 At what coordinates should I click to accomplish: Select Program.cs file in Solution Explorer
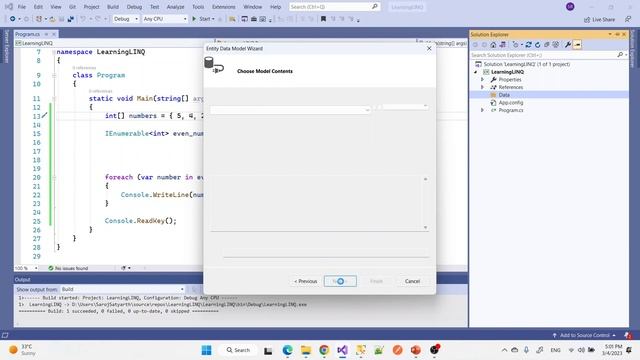[511, 110]
